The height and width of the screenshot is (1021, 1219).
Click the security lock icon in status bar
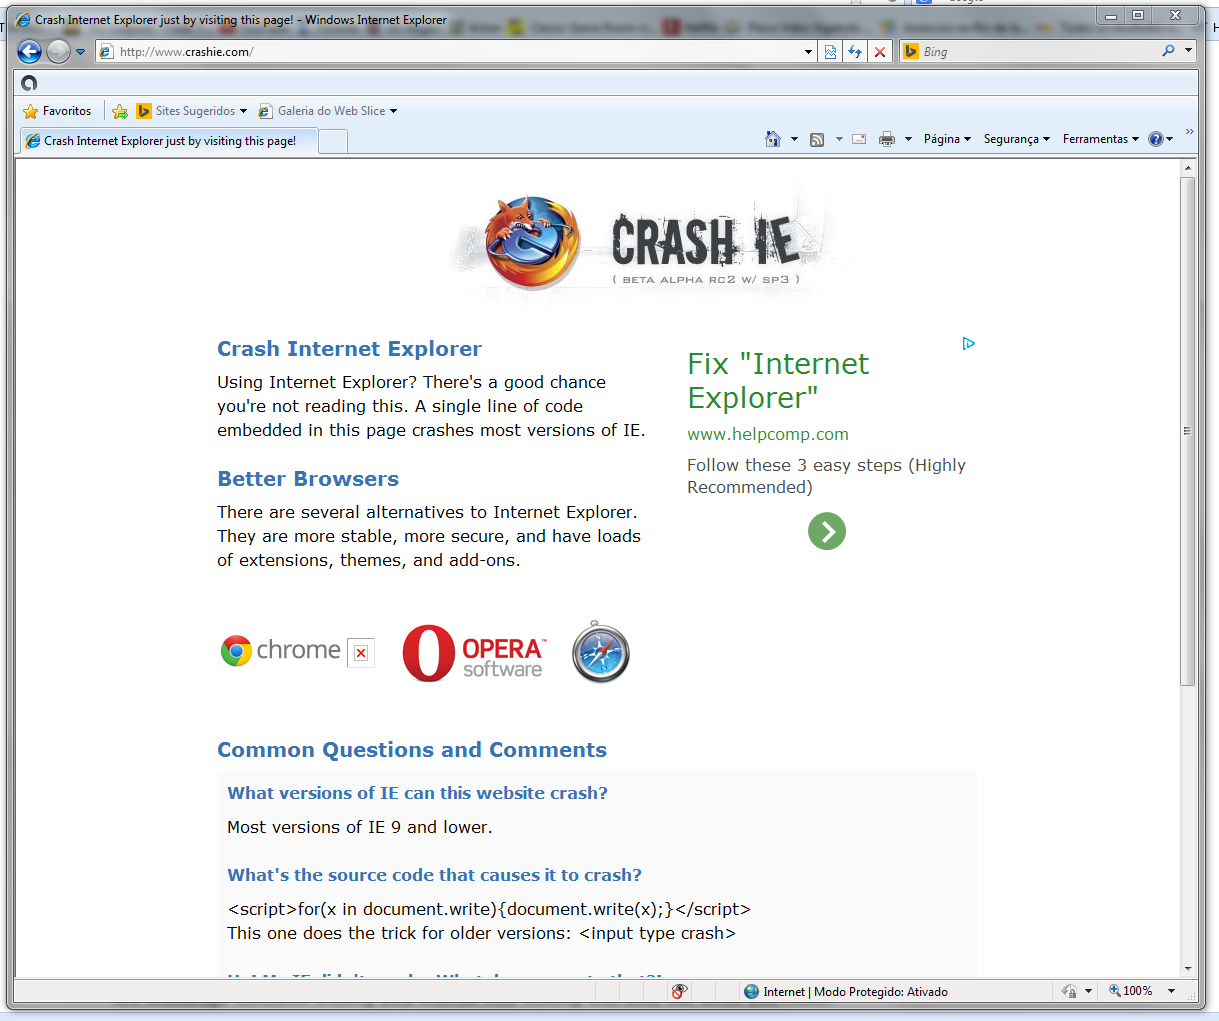[x=1069, y=991]
